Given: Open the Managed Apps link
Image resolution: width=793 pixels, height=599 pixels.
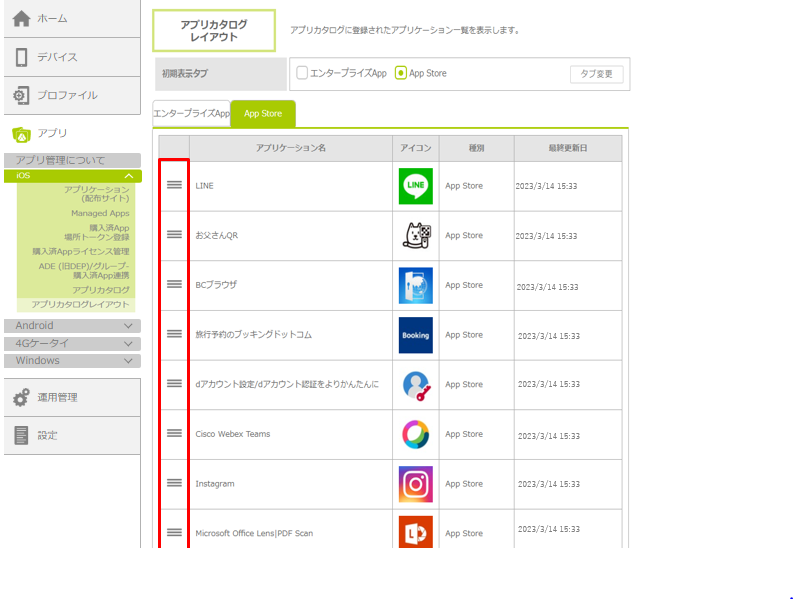Looking at the screenshot, I should pos(100,213).
